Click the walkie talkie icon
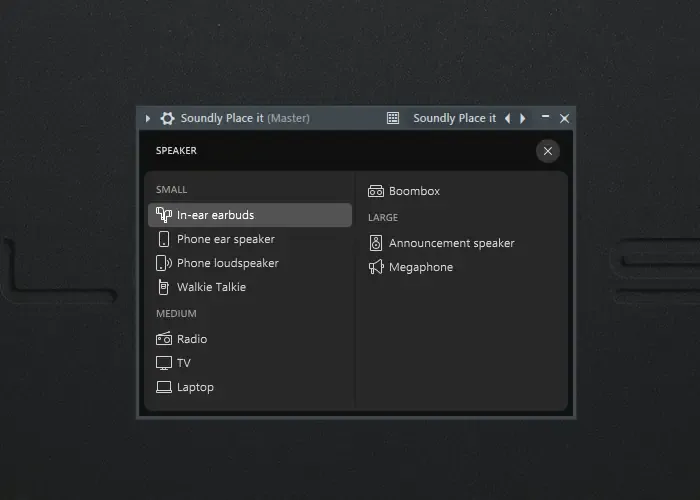This screenshot has width=700, height=500. pyautogui.click(x=164, y=287)
